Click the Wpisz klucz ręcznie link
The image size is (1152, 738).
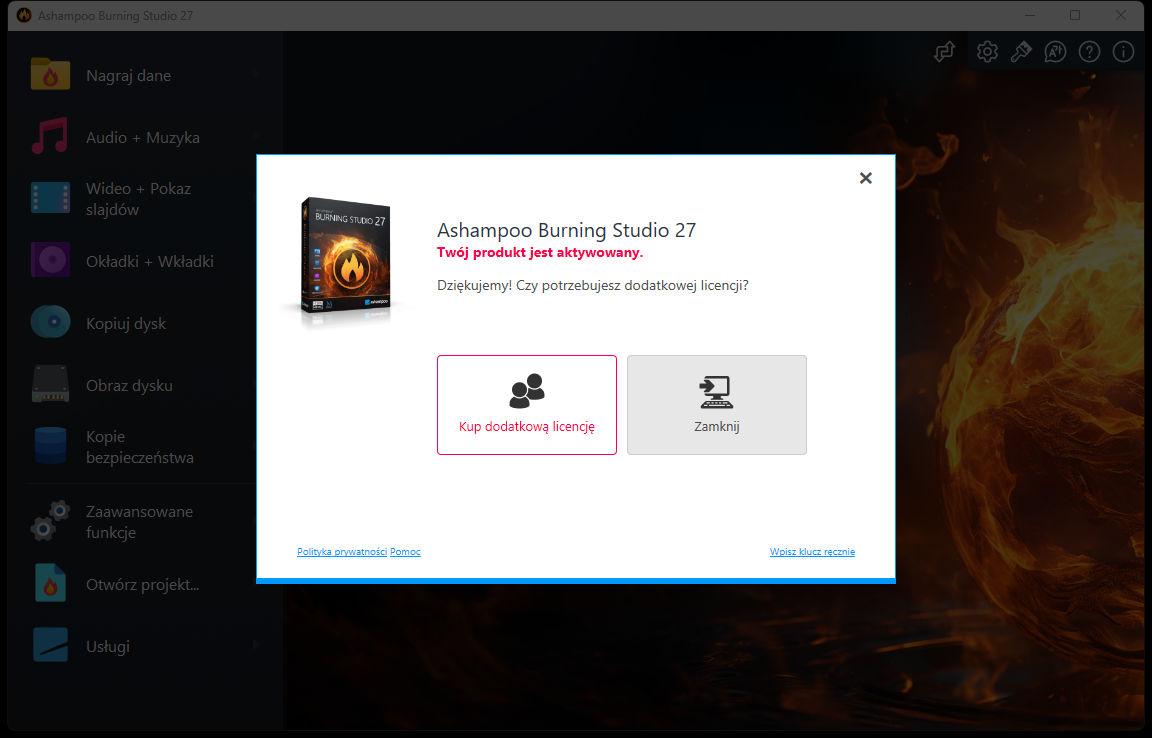pos(812,551)
